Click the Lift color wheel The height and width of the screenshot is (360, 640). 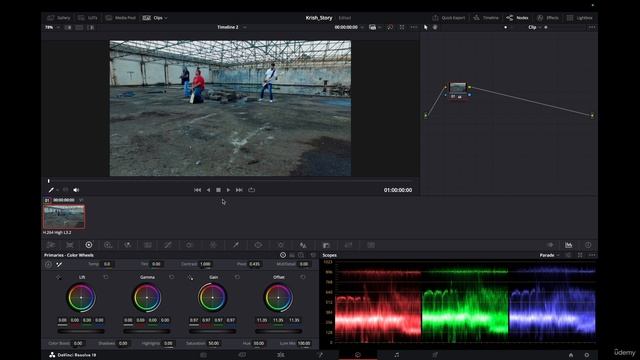tap(81, 298)
